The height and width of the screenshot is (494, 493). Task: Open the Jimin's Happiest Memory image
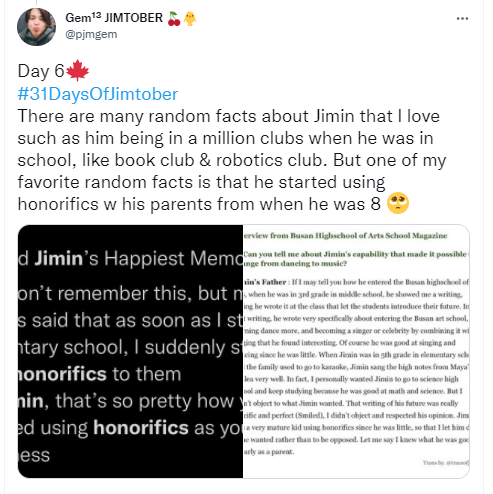point(130,351)
